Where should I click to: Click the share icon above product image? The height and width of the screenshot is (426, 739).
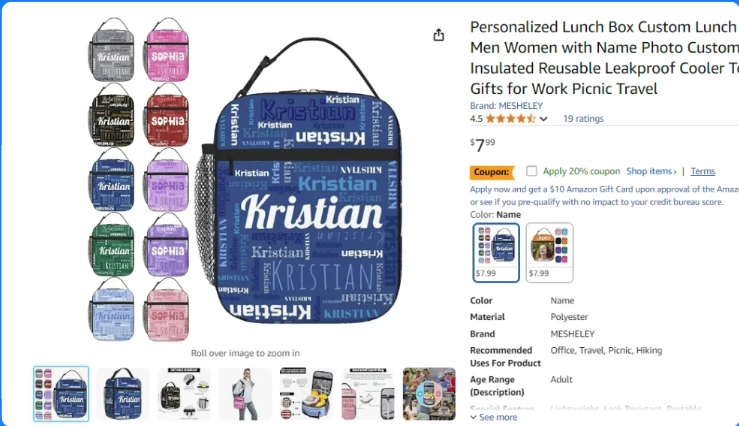(x=439, y=35)
